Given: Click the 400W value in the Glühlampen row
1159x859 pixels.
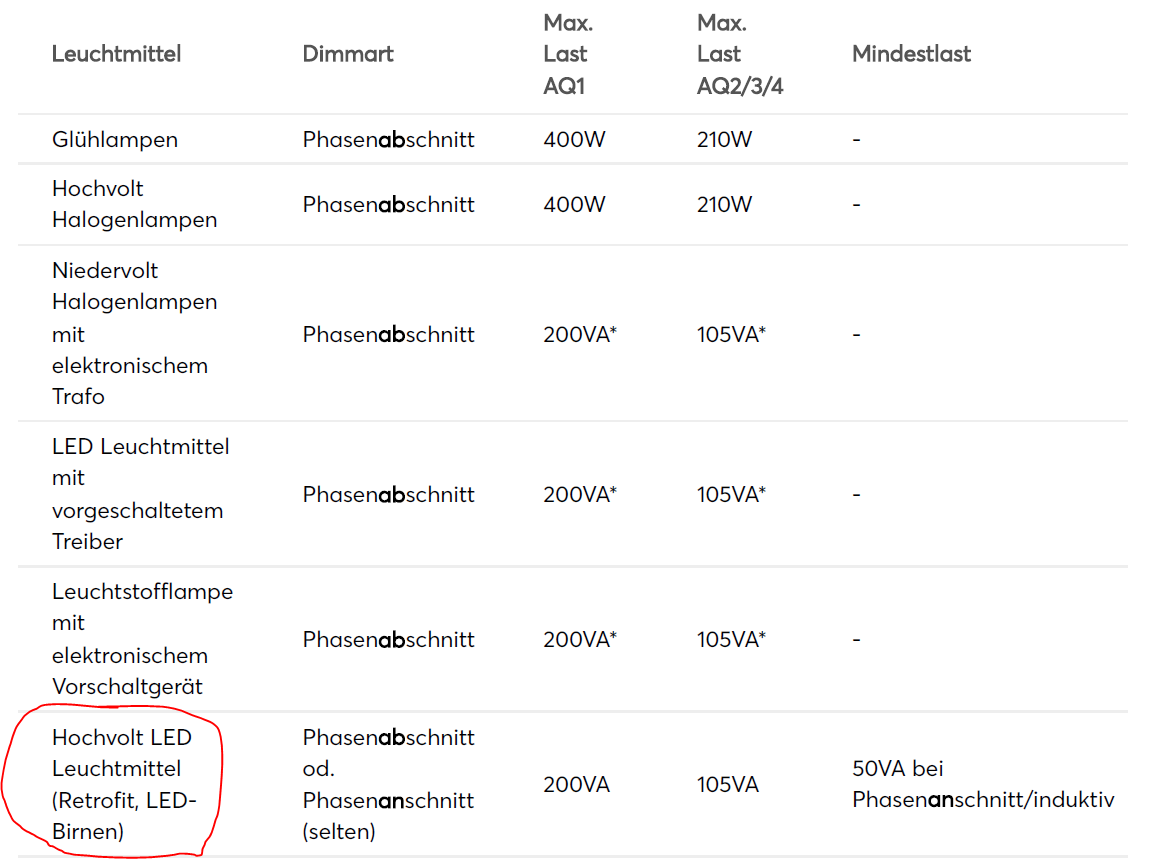Looking at the screenshot, I should pyautogui.click(x=574, y=140).
